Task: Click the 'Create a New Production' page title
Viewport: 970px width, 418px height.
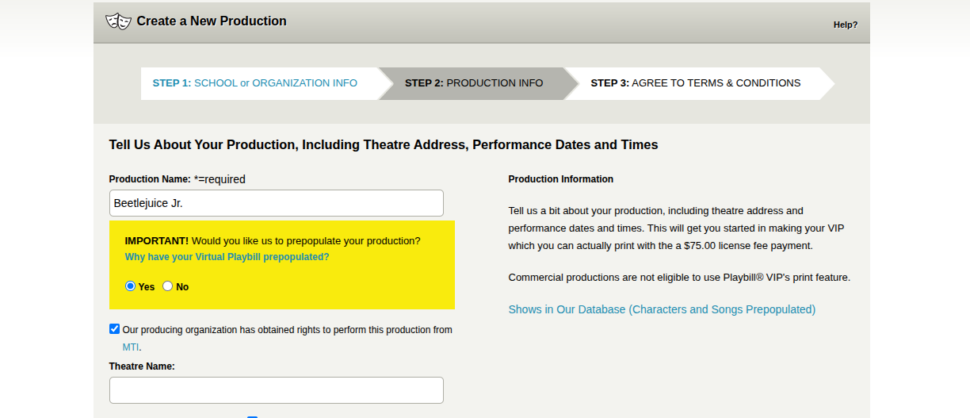Action: (x=211, y=21)
